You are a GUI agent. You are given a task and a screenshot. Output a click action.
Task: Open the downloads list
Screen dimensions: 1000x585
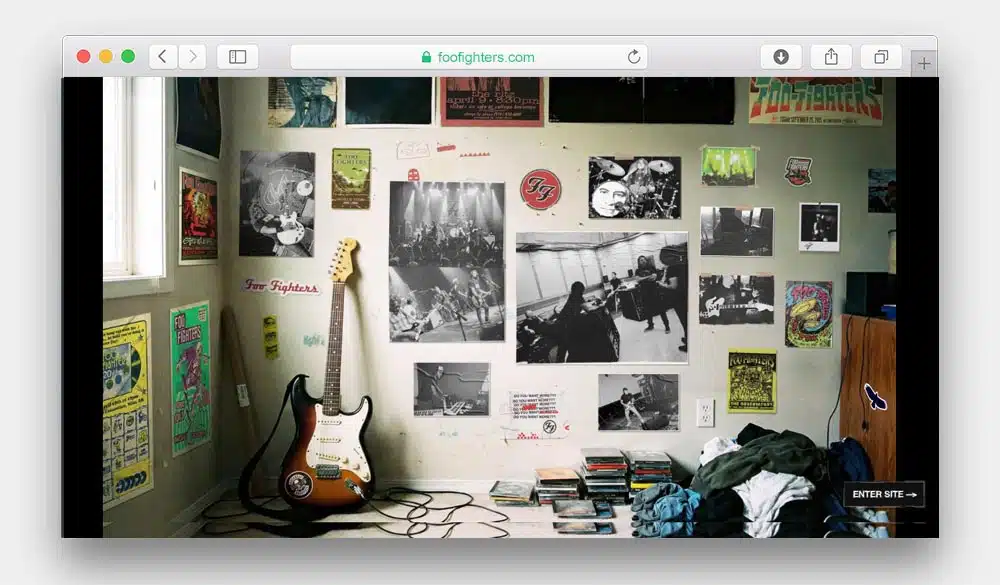pos(781,57)
